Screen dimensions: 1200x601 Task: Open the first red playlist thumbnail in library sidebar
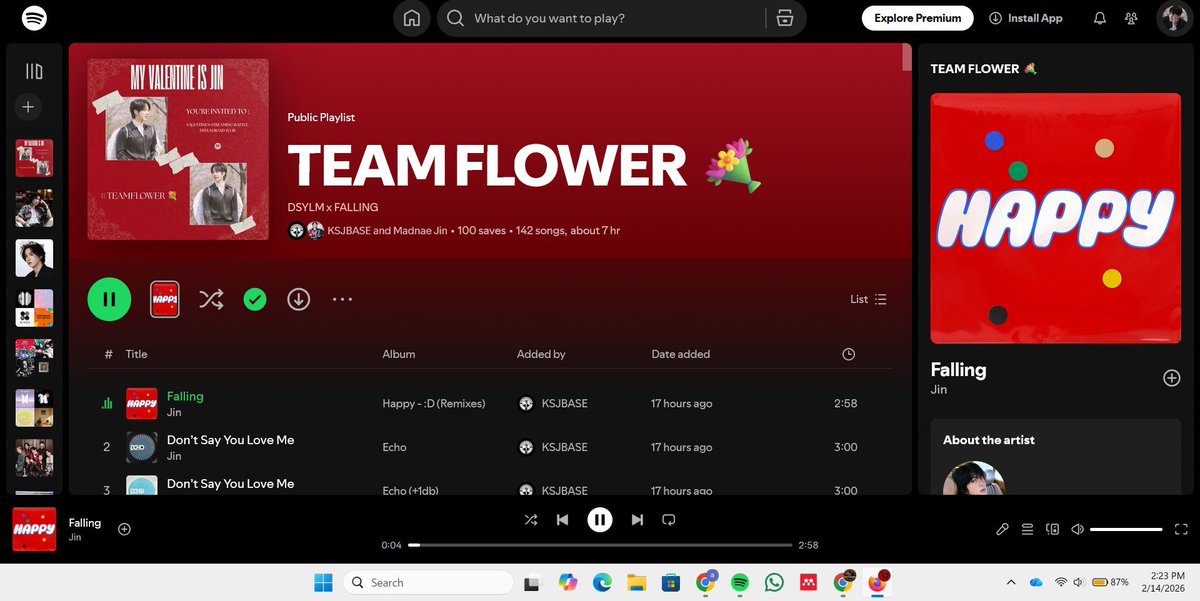coord(34,158)
